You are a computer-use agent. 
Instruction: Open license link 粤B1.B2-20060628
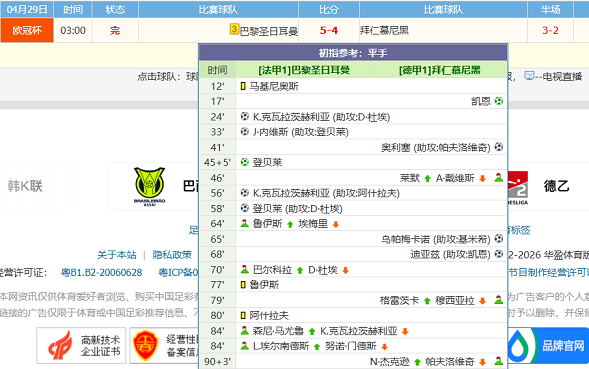point(101,272)
